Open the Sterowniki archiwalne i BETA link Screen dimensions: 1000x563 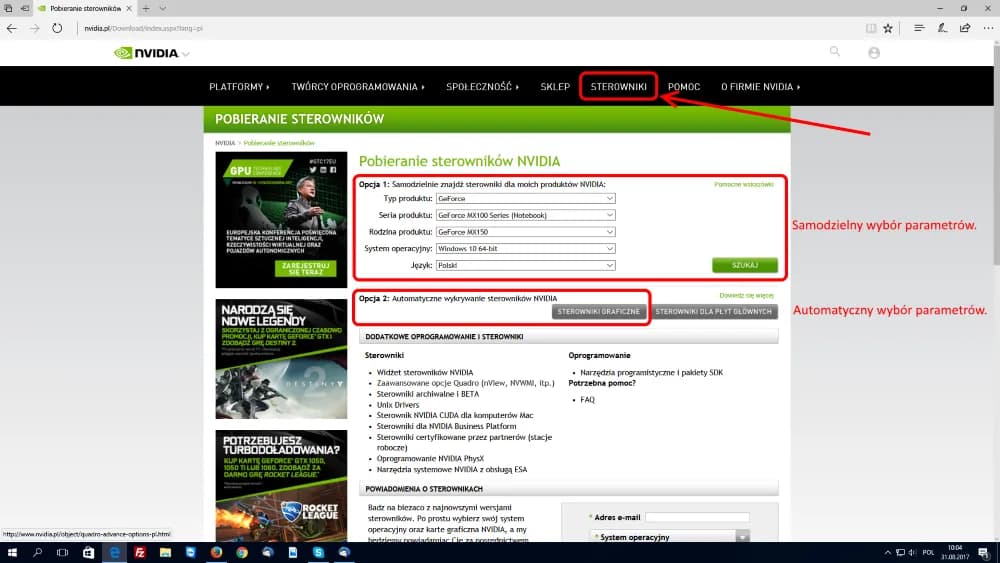pos(427,394)
